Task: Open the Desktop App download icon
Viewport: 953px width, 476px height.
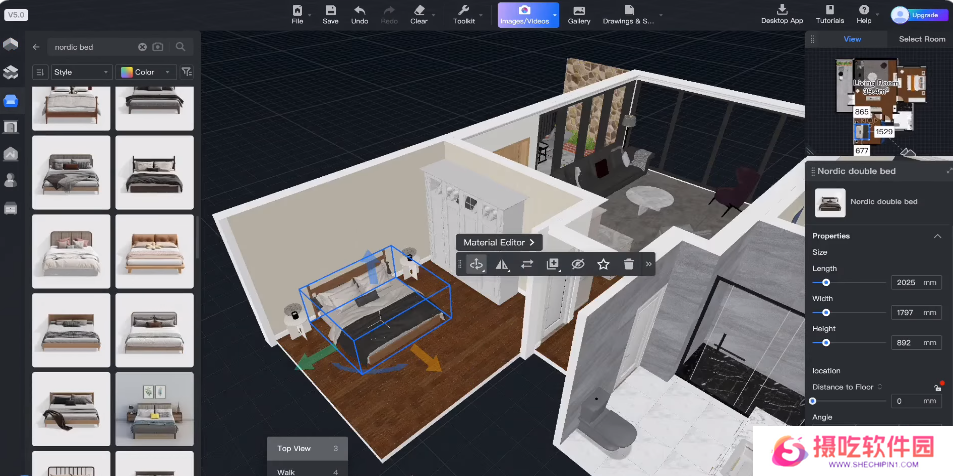Action: (x=782, y=10)
